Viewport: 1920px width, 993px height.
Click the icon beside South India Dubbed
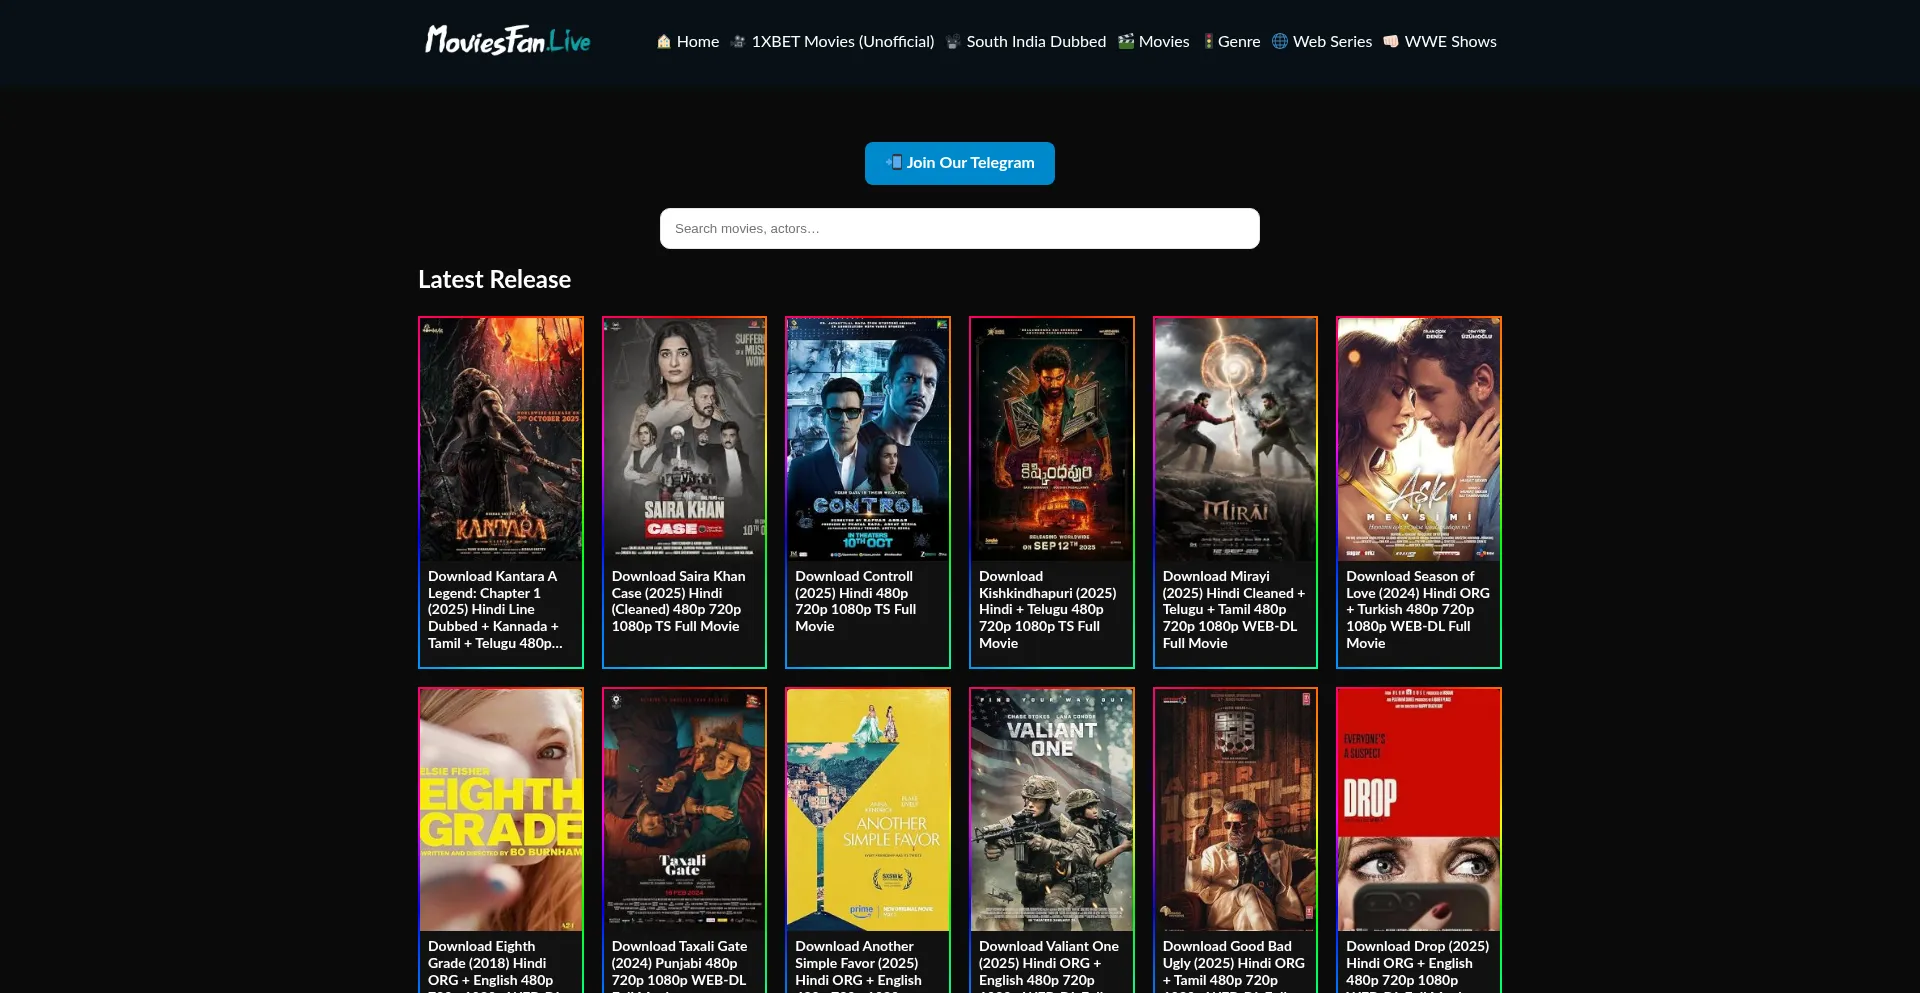(953, 42)
